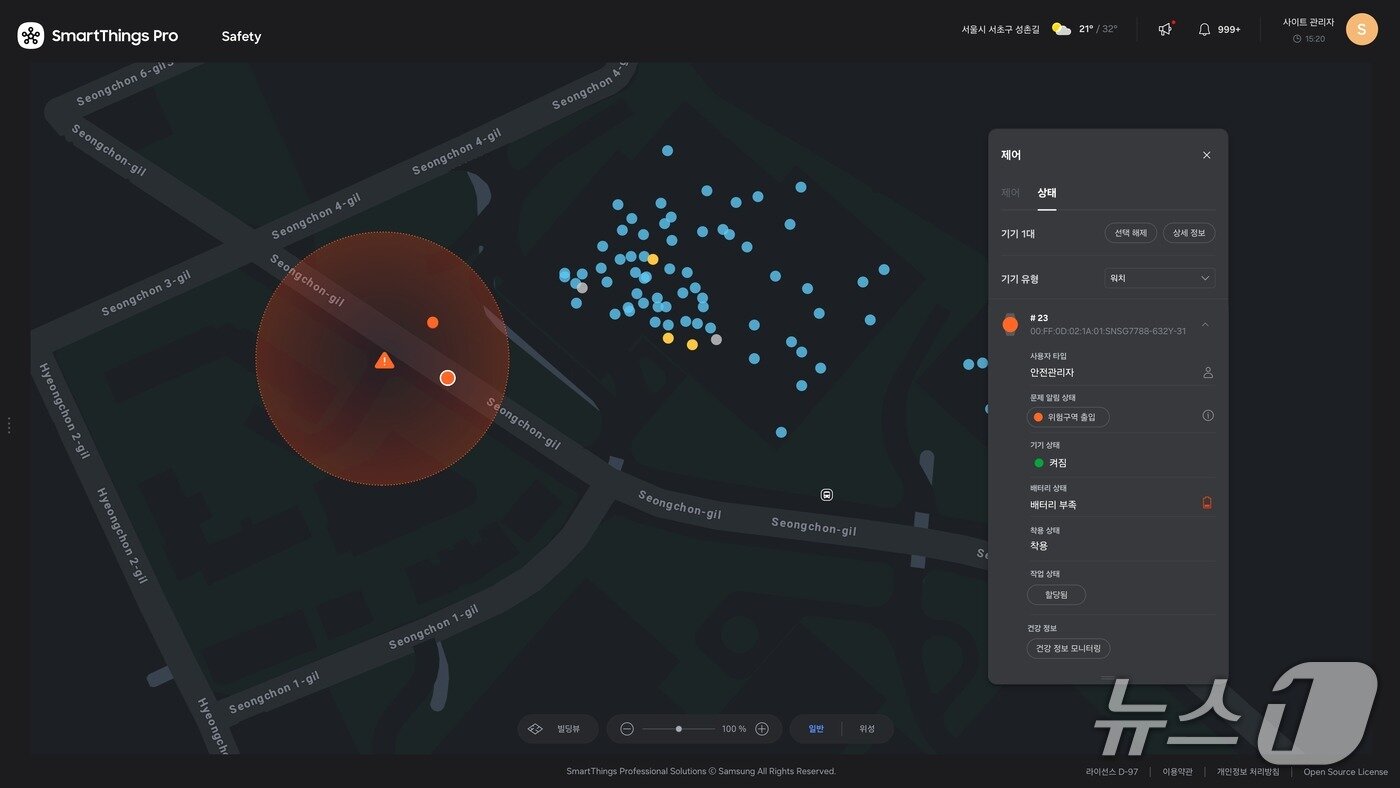Switch map to 위성 satellite view
This screenshot has height=788, width=1400.
click(x=866, y=729)
